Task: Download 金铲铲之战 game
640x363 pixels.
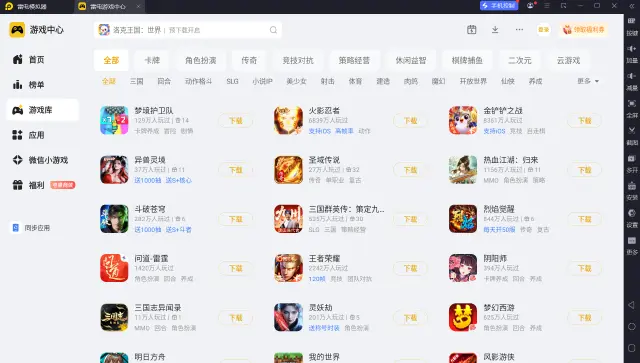Action: pyautogui.click(x=584, y=121)
